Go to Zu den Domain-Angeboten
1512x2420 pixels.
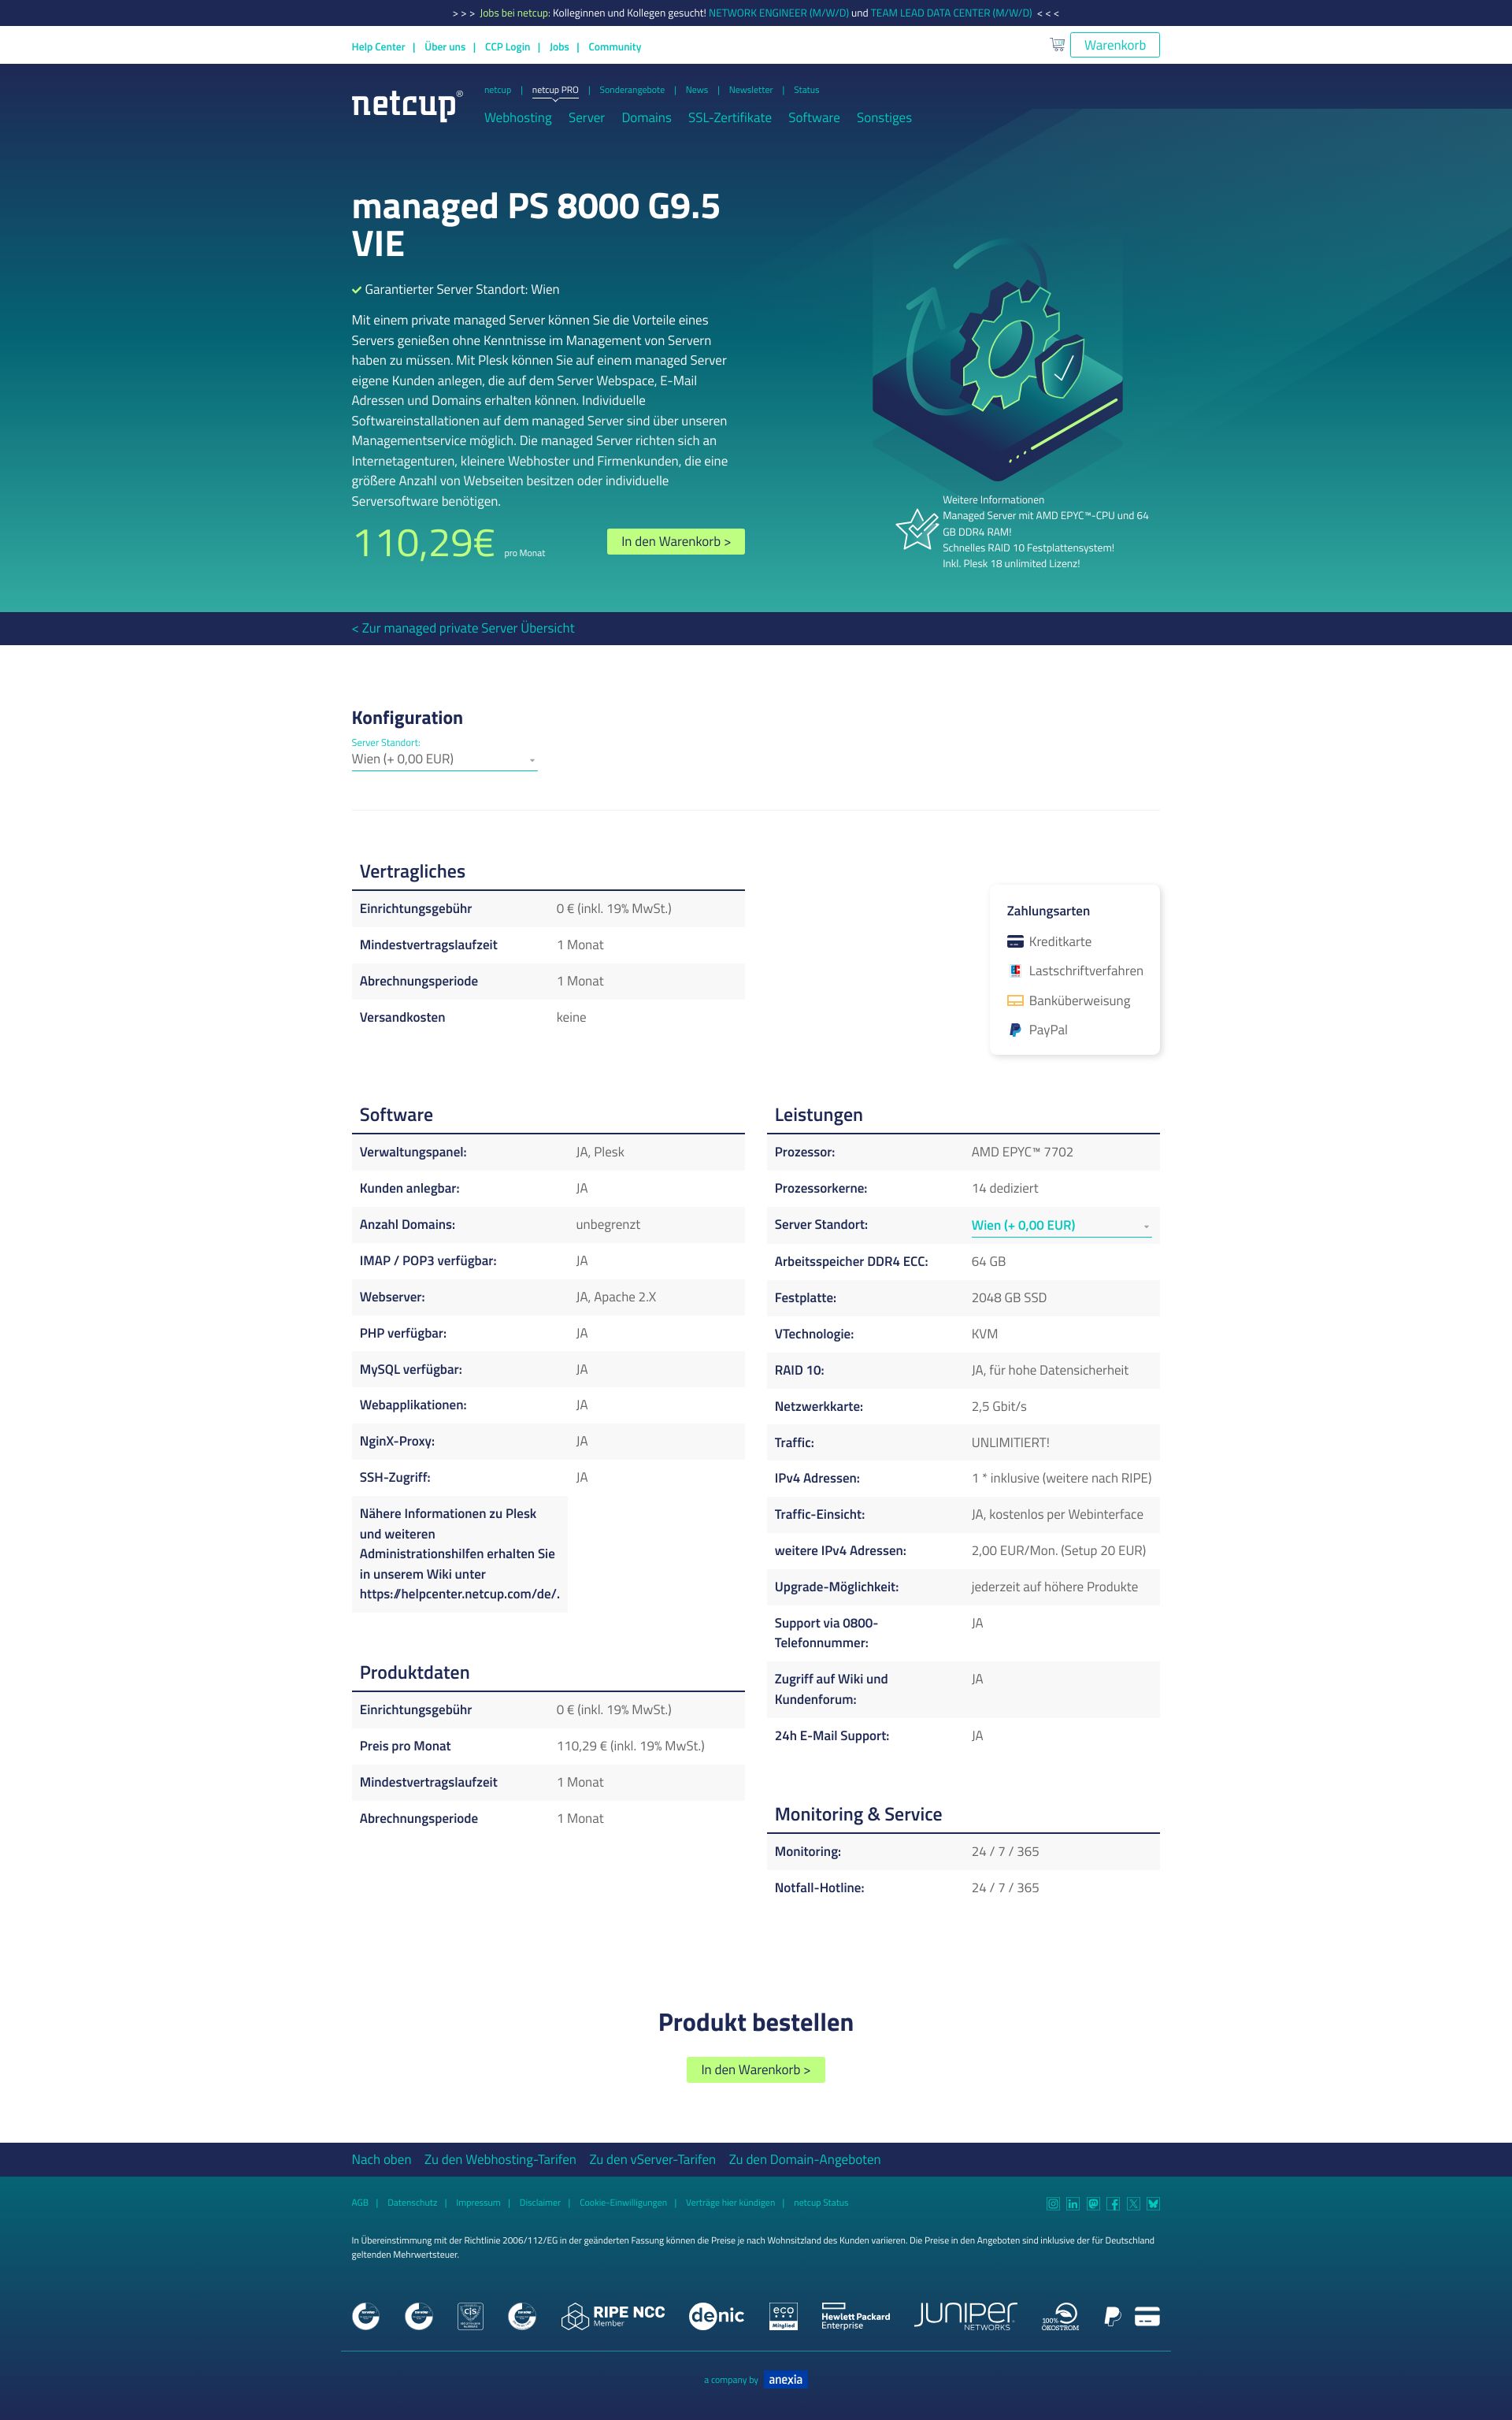click(805, 2159)
